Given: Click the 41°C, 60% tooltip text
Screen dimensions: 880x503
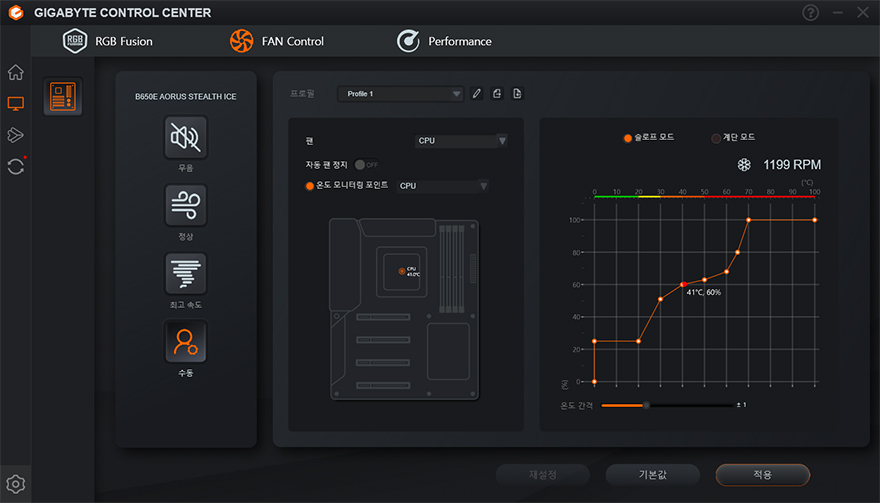Looking at the screenshot, I should click(704, 292).
